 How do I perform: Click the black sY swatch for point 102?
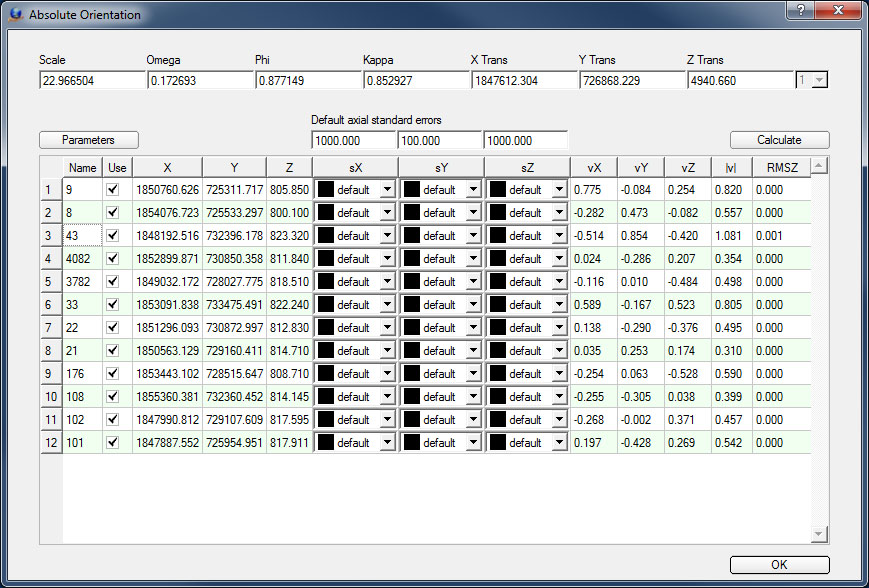[412, 420]
